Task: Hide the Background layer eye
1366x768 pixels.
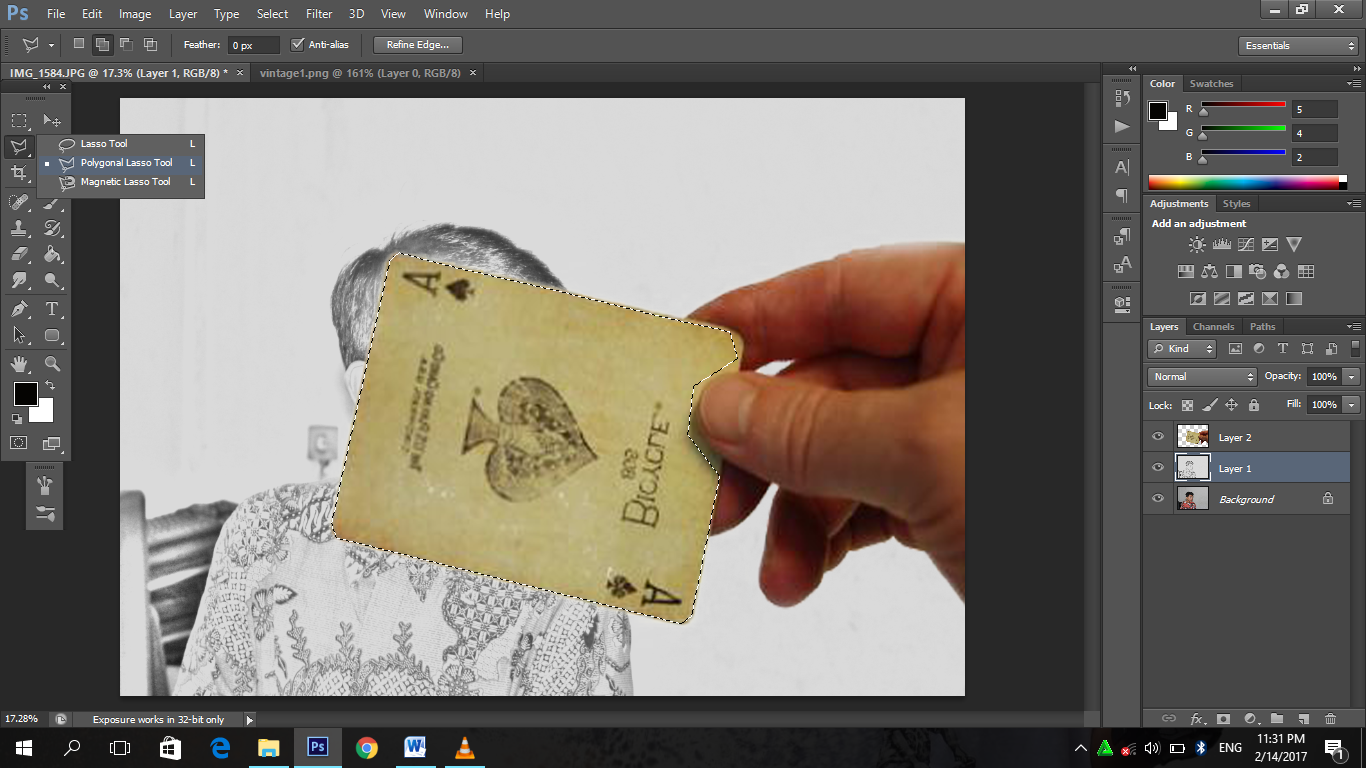Action: pos(1158,499)
